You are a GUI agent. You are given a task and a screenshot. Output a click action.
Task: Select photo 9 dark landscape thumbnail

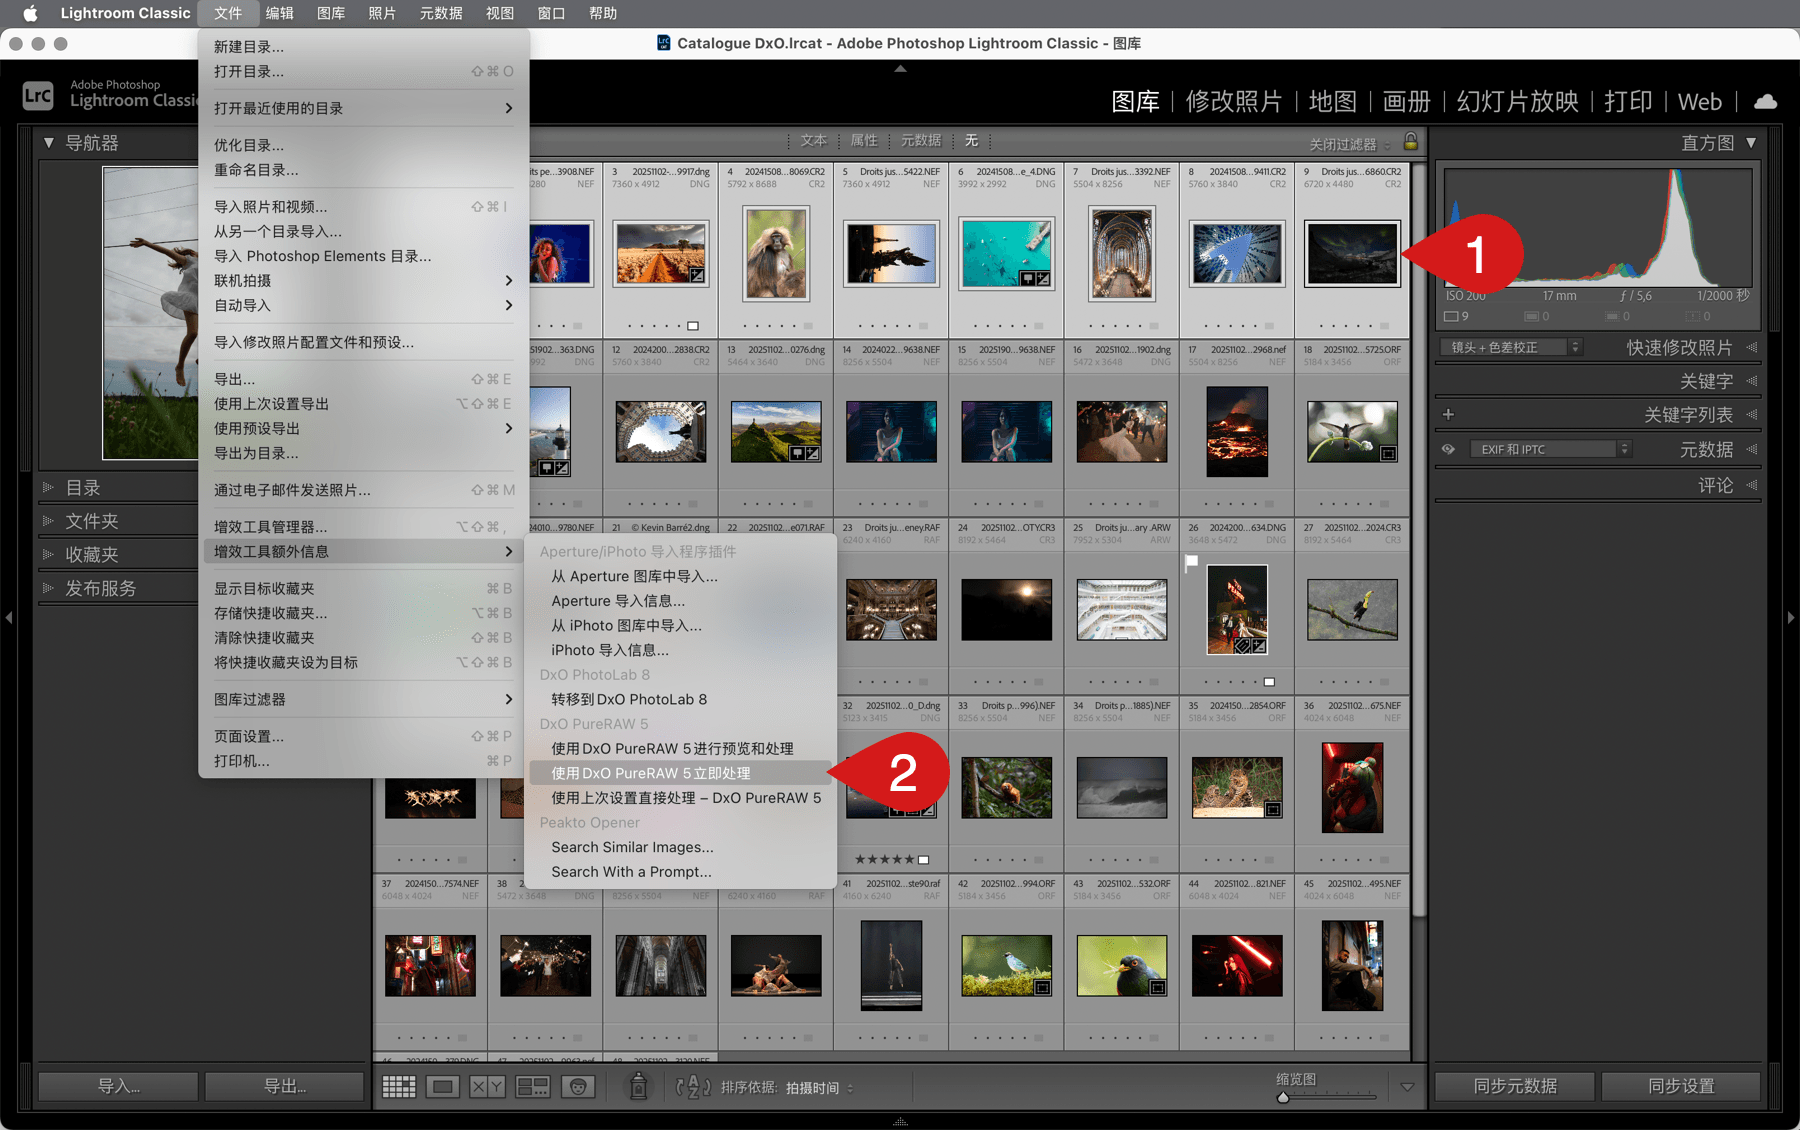[x=1352, y=254]
